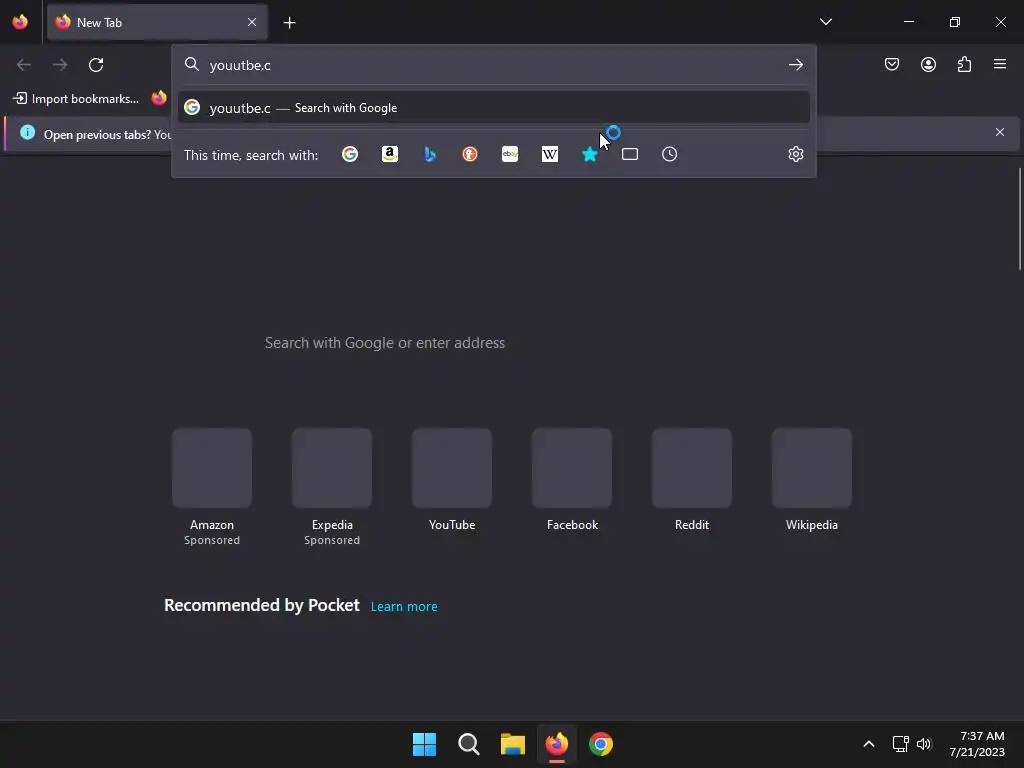Search this time with Bing icon
Viewport: 1024px width, 768px height.
tap(430, 154)
